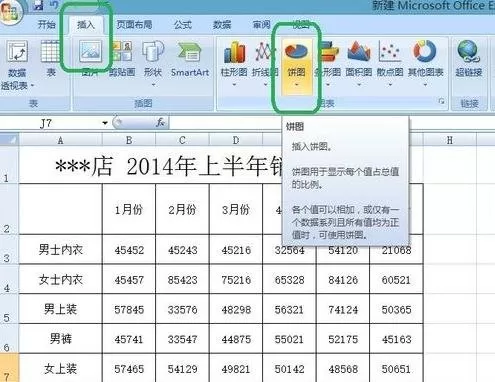Insert a Line chart (折线图)
Image resolution: width=495 pixels, height=382 pixels.
[x=265, y=63]
